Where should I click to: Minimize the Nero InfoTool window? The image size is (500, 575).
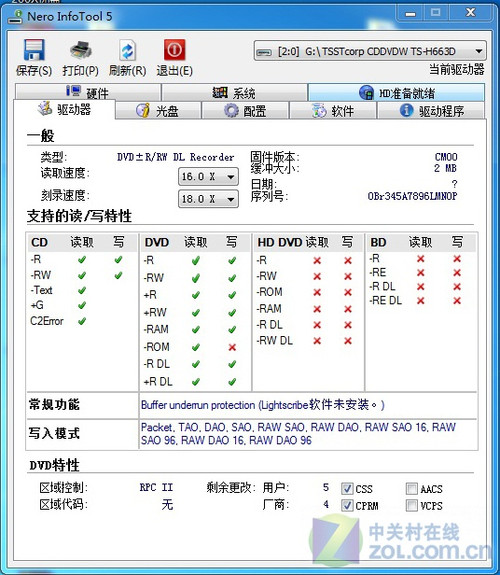coord(410,14)
